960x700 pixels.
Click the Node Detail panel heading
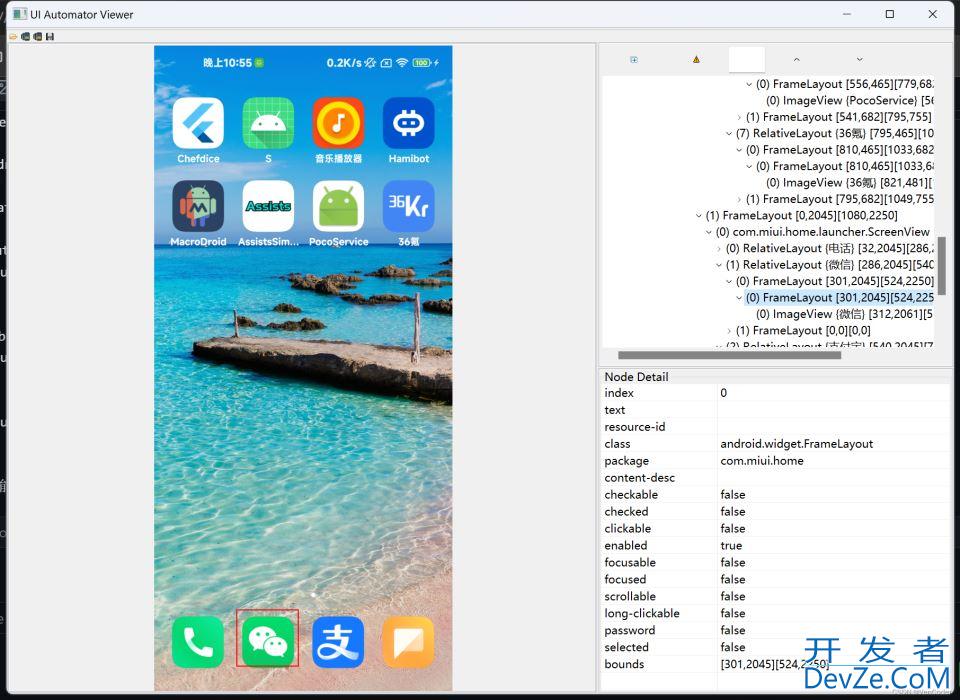coord(636,377)
